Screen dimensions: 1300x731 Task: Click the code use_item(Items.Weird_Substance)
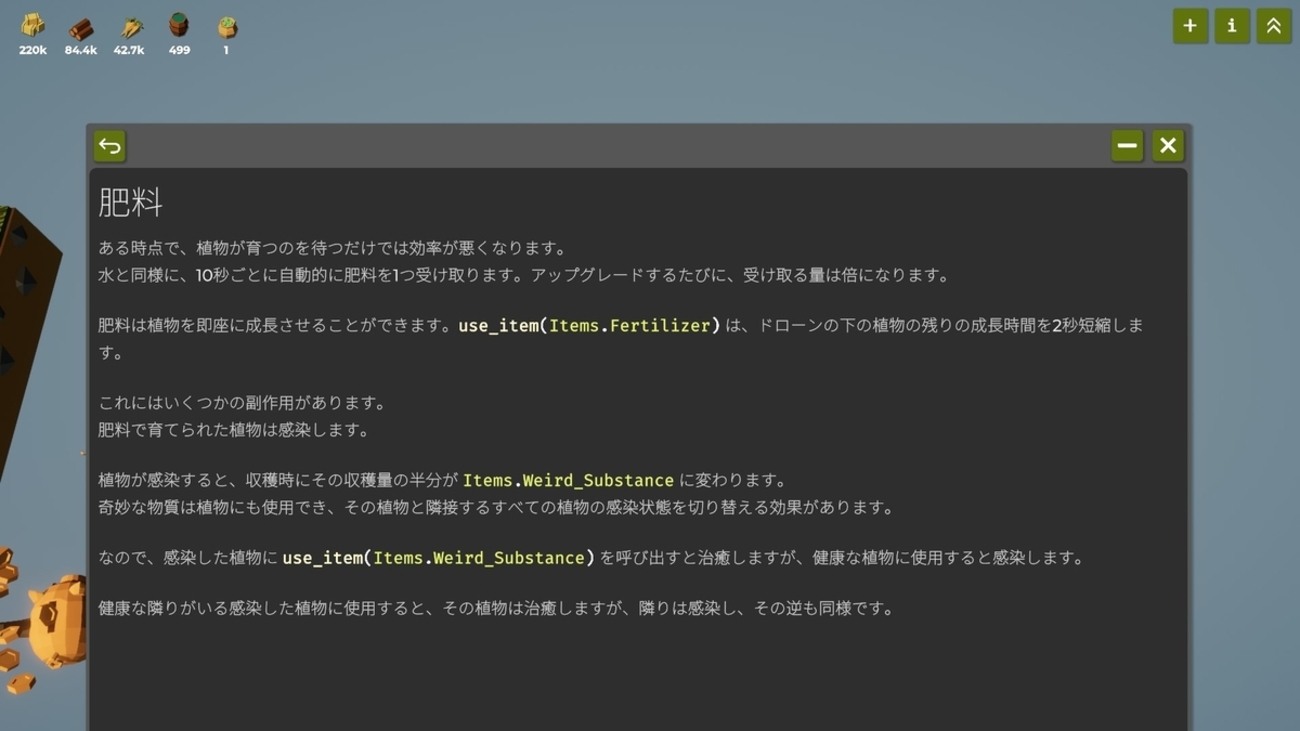point(438,558)
